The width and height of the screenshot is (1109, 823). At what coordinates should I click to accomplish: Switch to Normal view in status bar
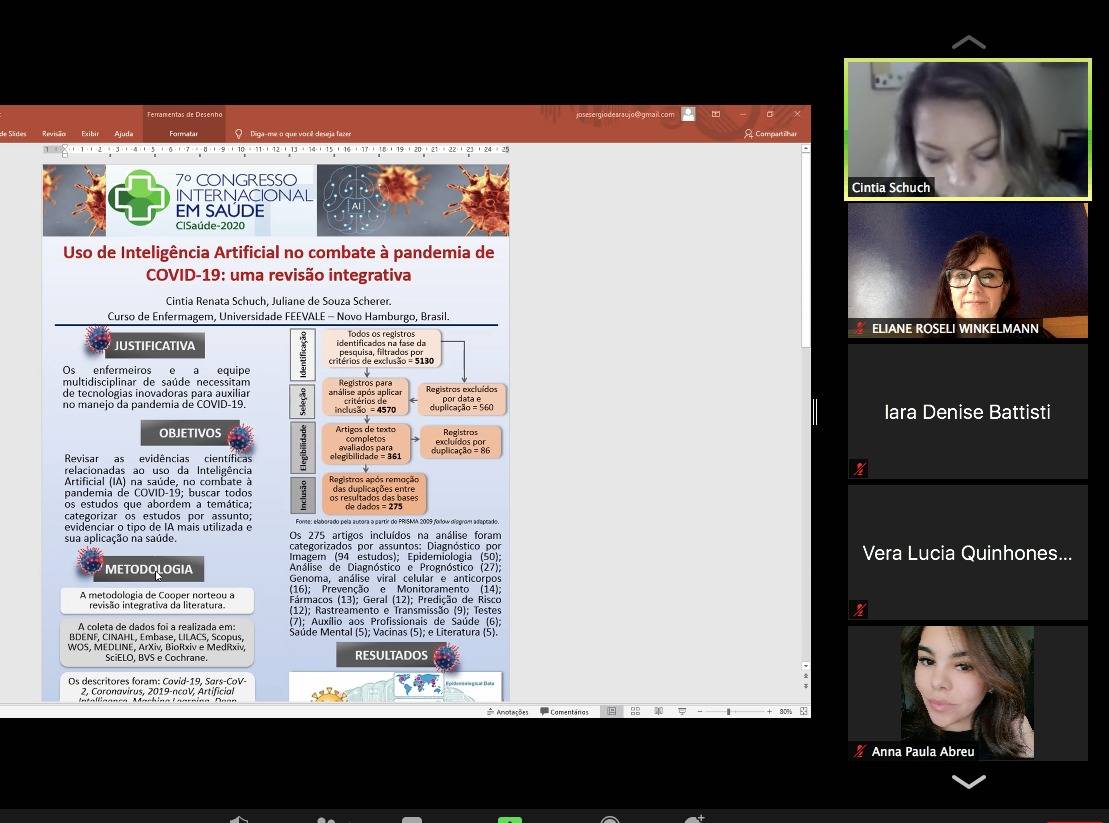point(611,712)
